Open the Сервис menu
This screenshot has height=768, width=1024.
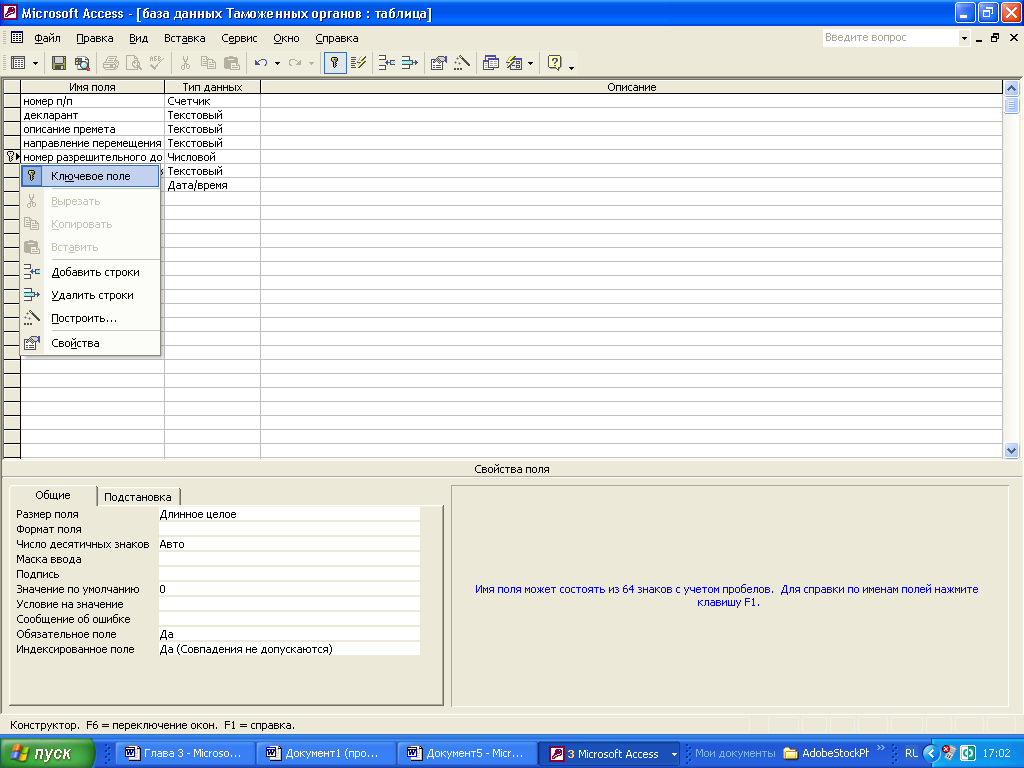pos(239,38)
